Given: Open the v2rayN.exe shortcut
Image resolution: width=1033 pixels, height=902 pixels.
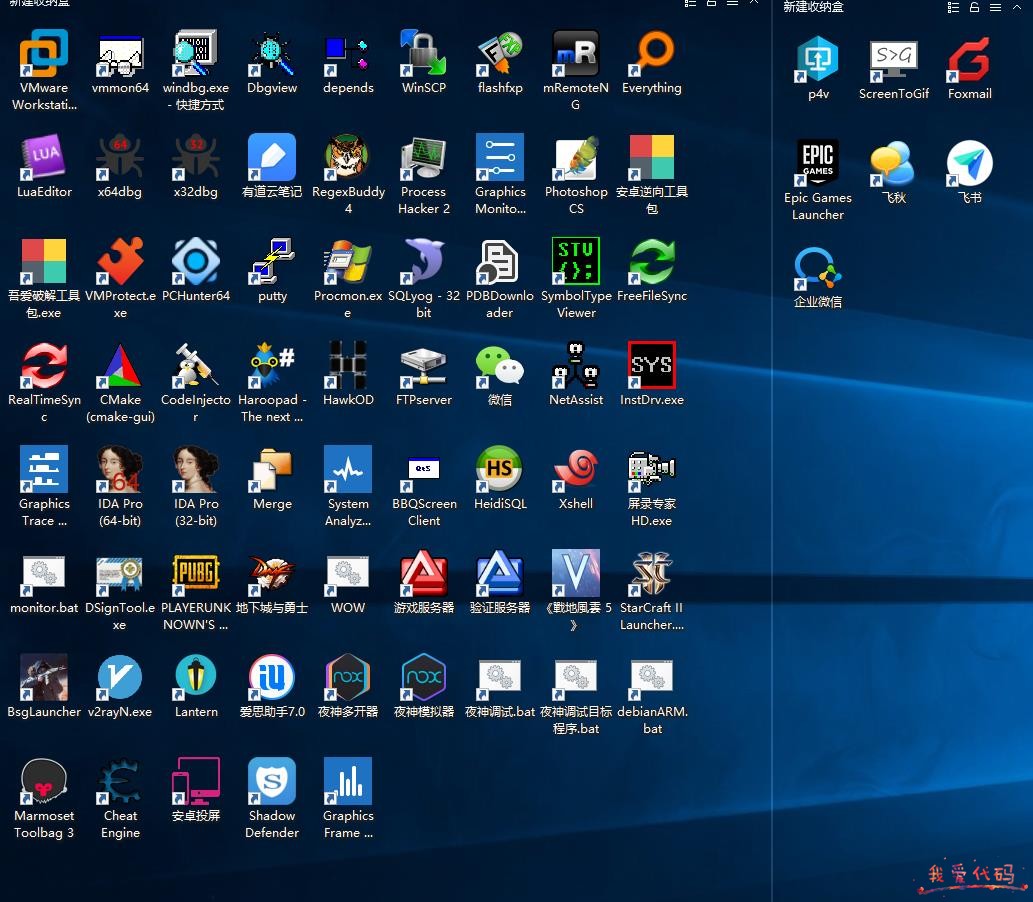Looking at the screenshot, I should pos(120,677).
